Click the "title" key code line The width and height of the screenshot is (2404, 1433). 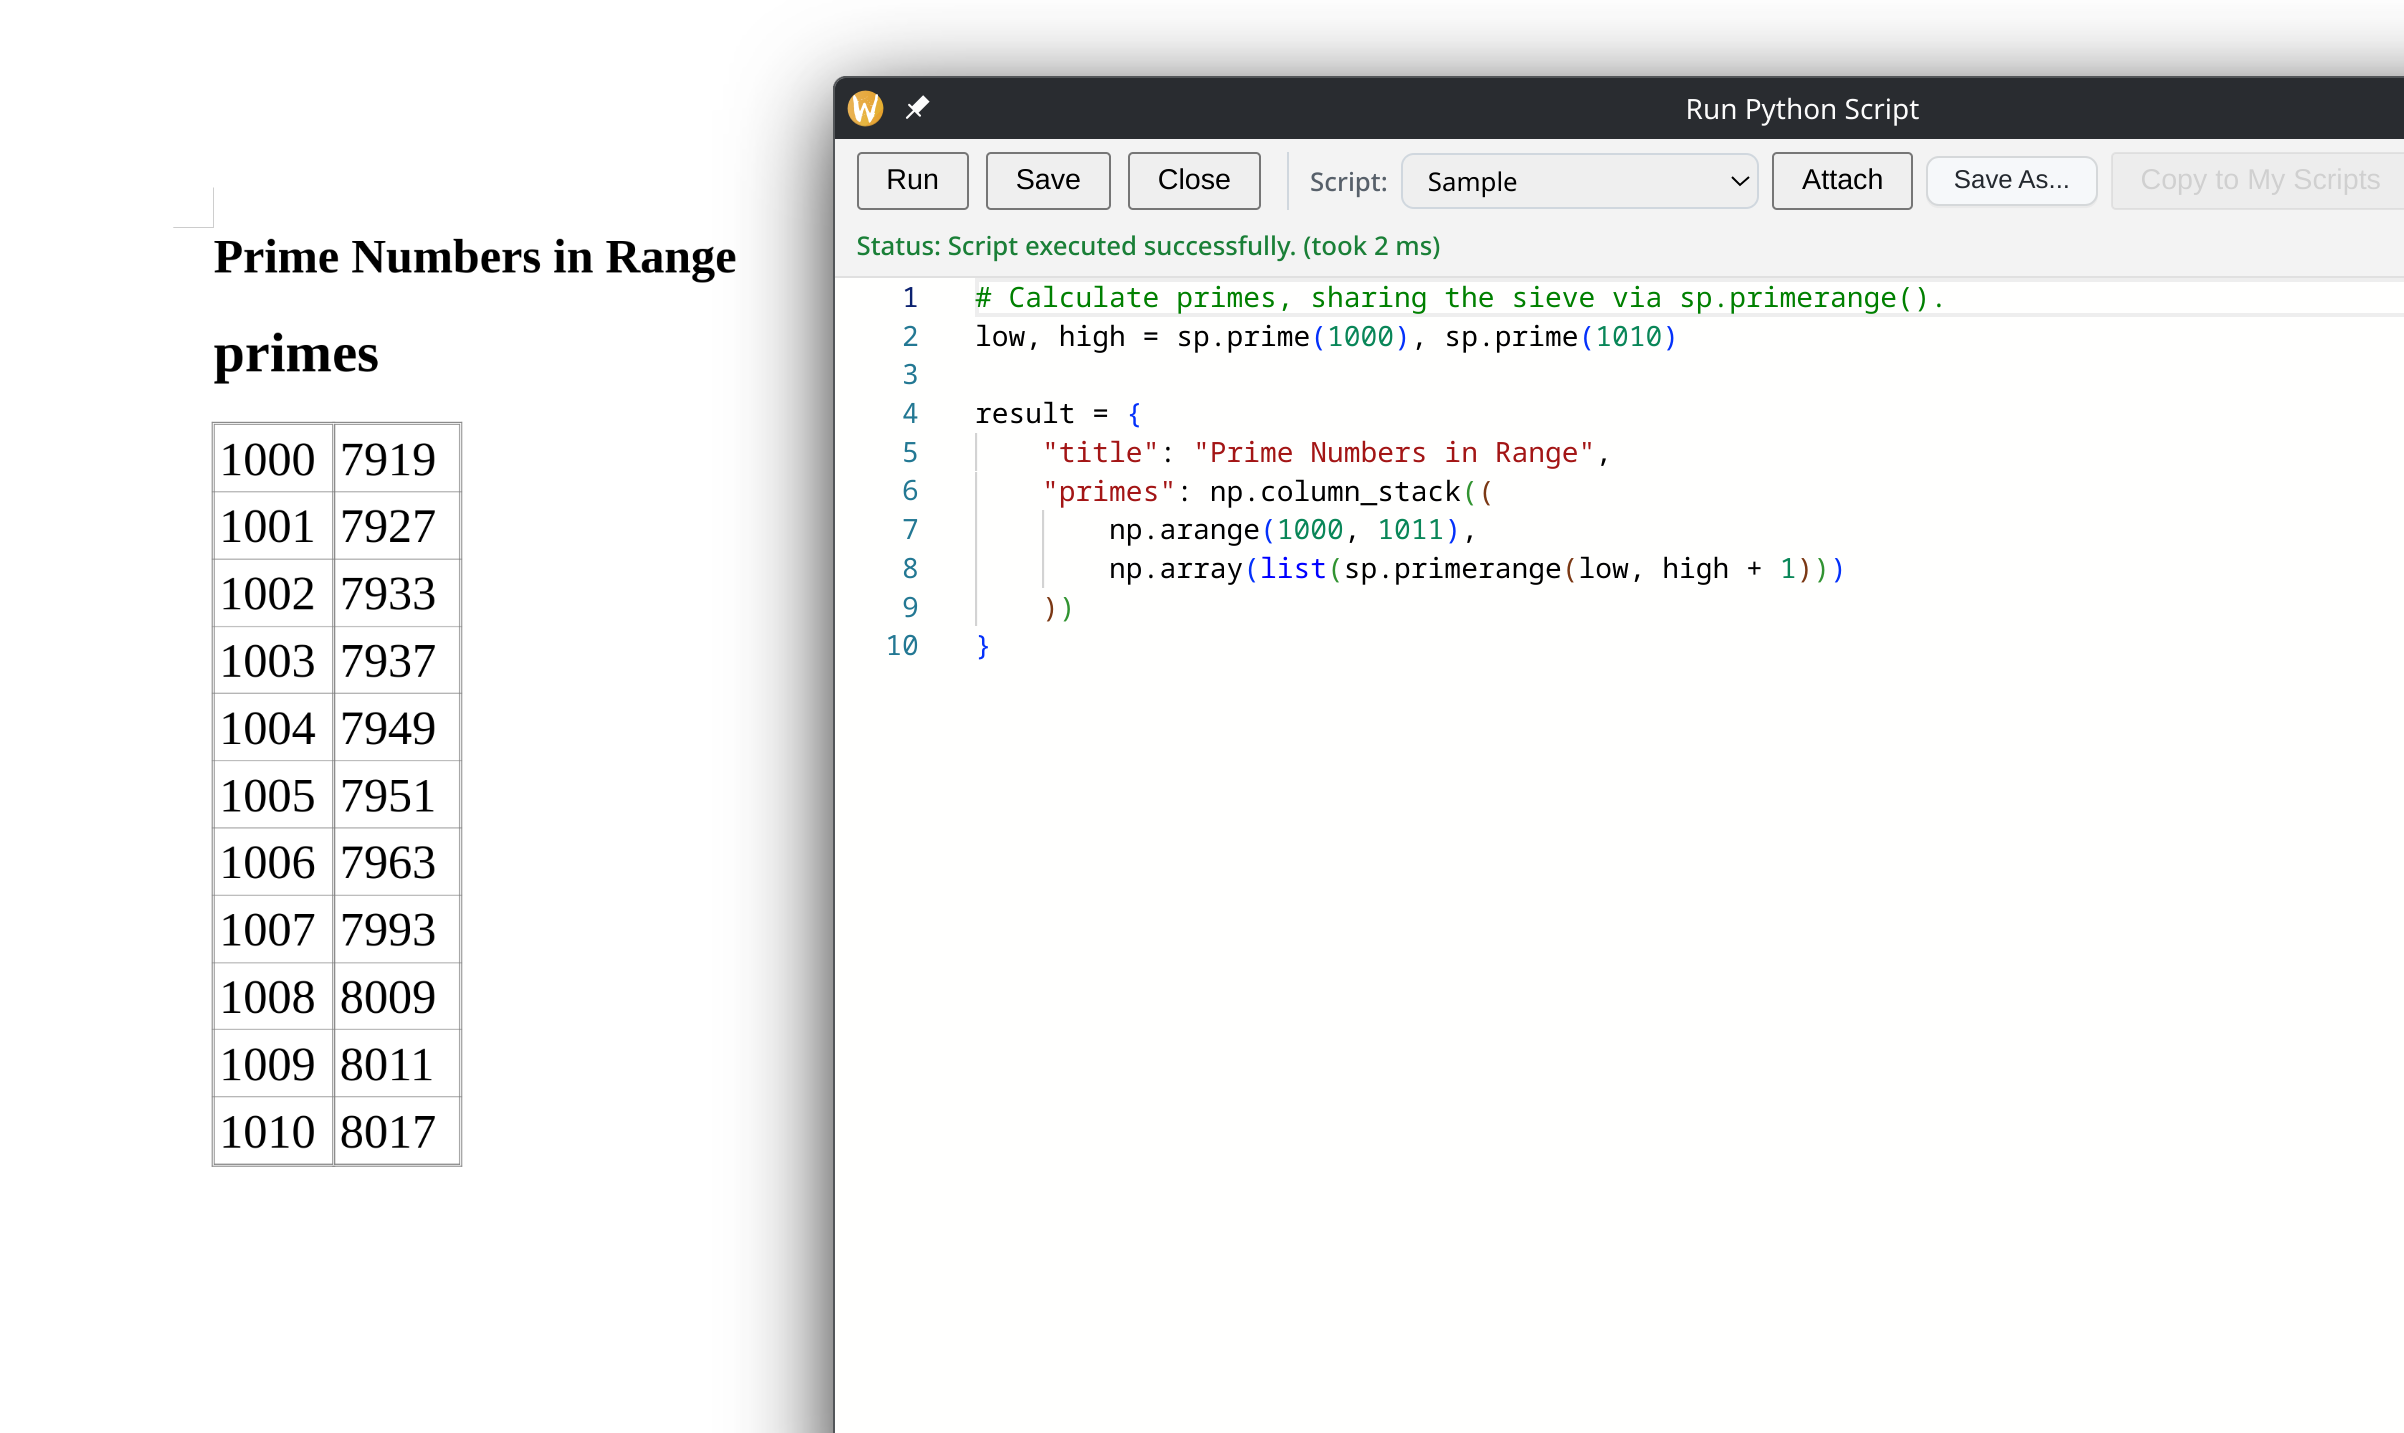(x=1326, y=453)
